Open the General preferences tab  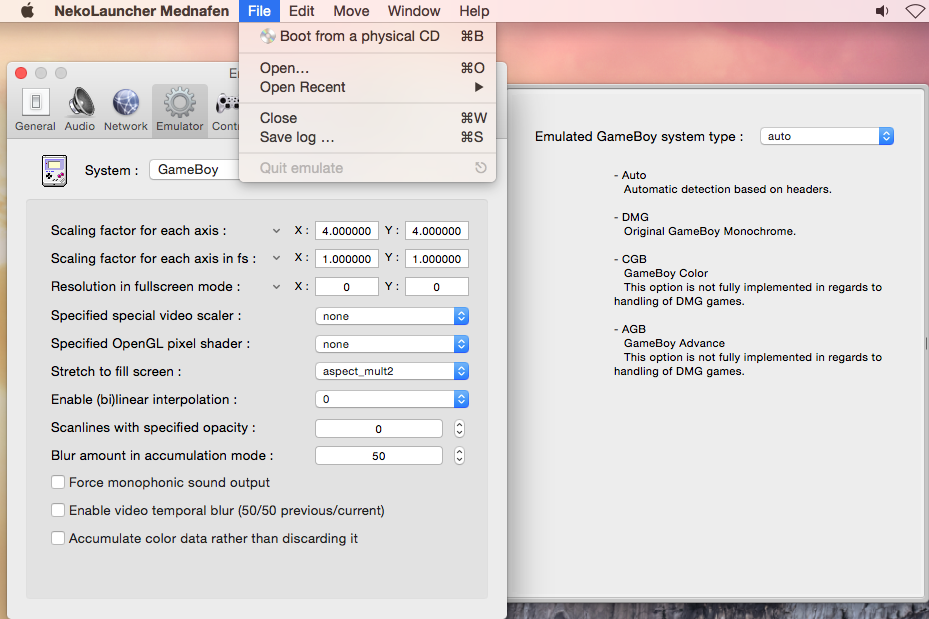click(x=36, y=110)
